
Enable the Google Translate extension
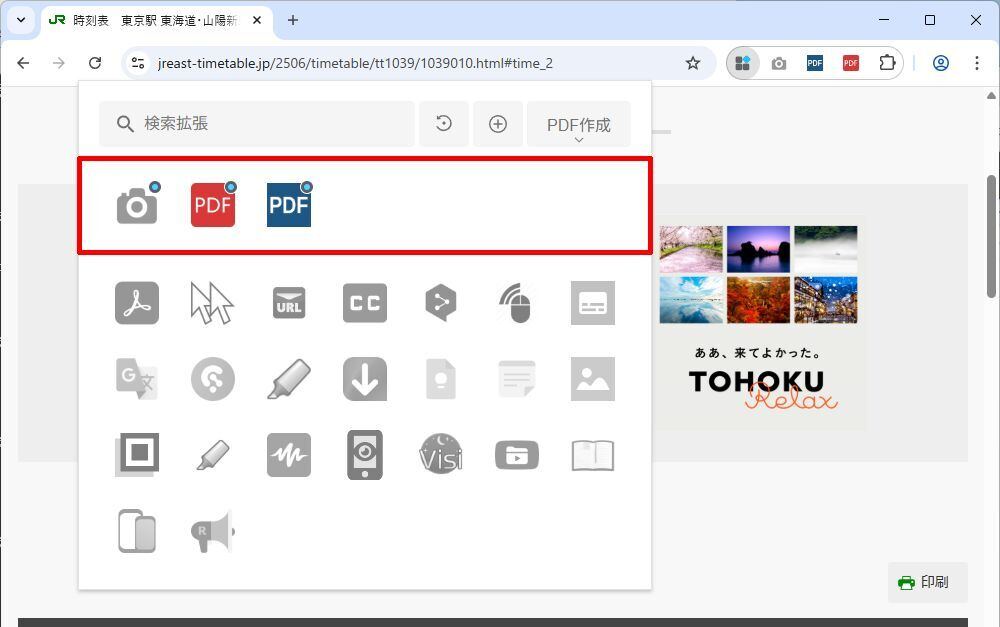[137, 379]
